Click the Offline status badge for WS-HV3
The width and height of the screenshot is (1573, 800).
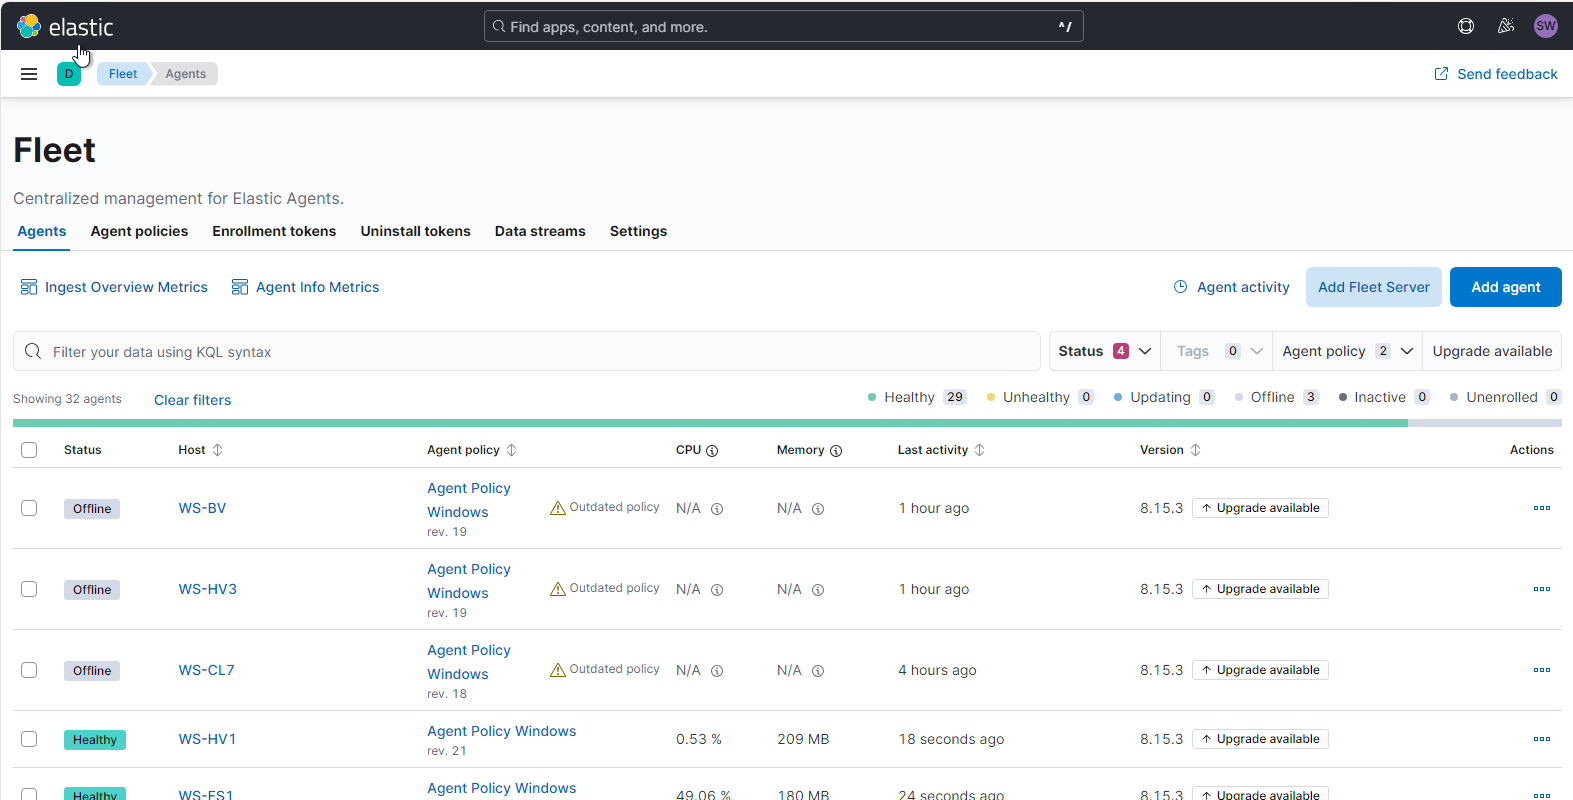[92, 590]
